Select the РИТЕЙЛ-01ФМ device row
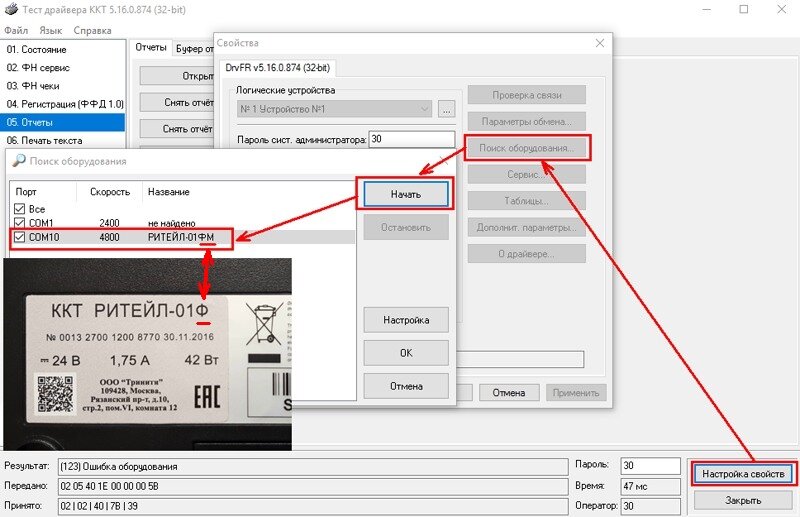The height and width of the screenshot is (517, 800). (181, 237)
